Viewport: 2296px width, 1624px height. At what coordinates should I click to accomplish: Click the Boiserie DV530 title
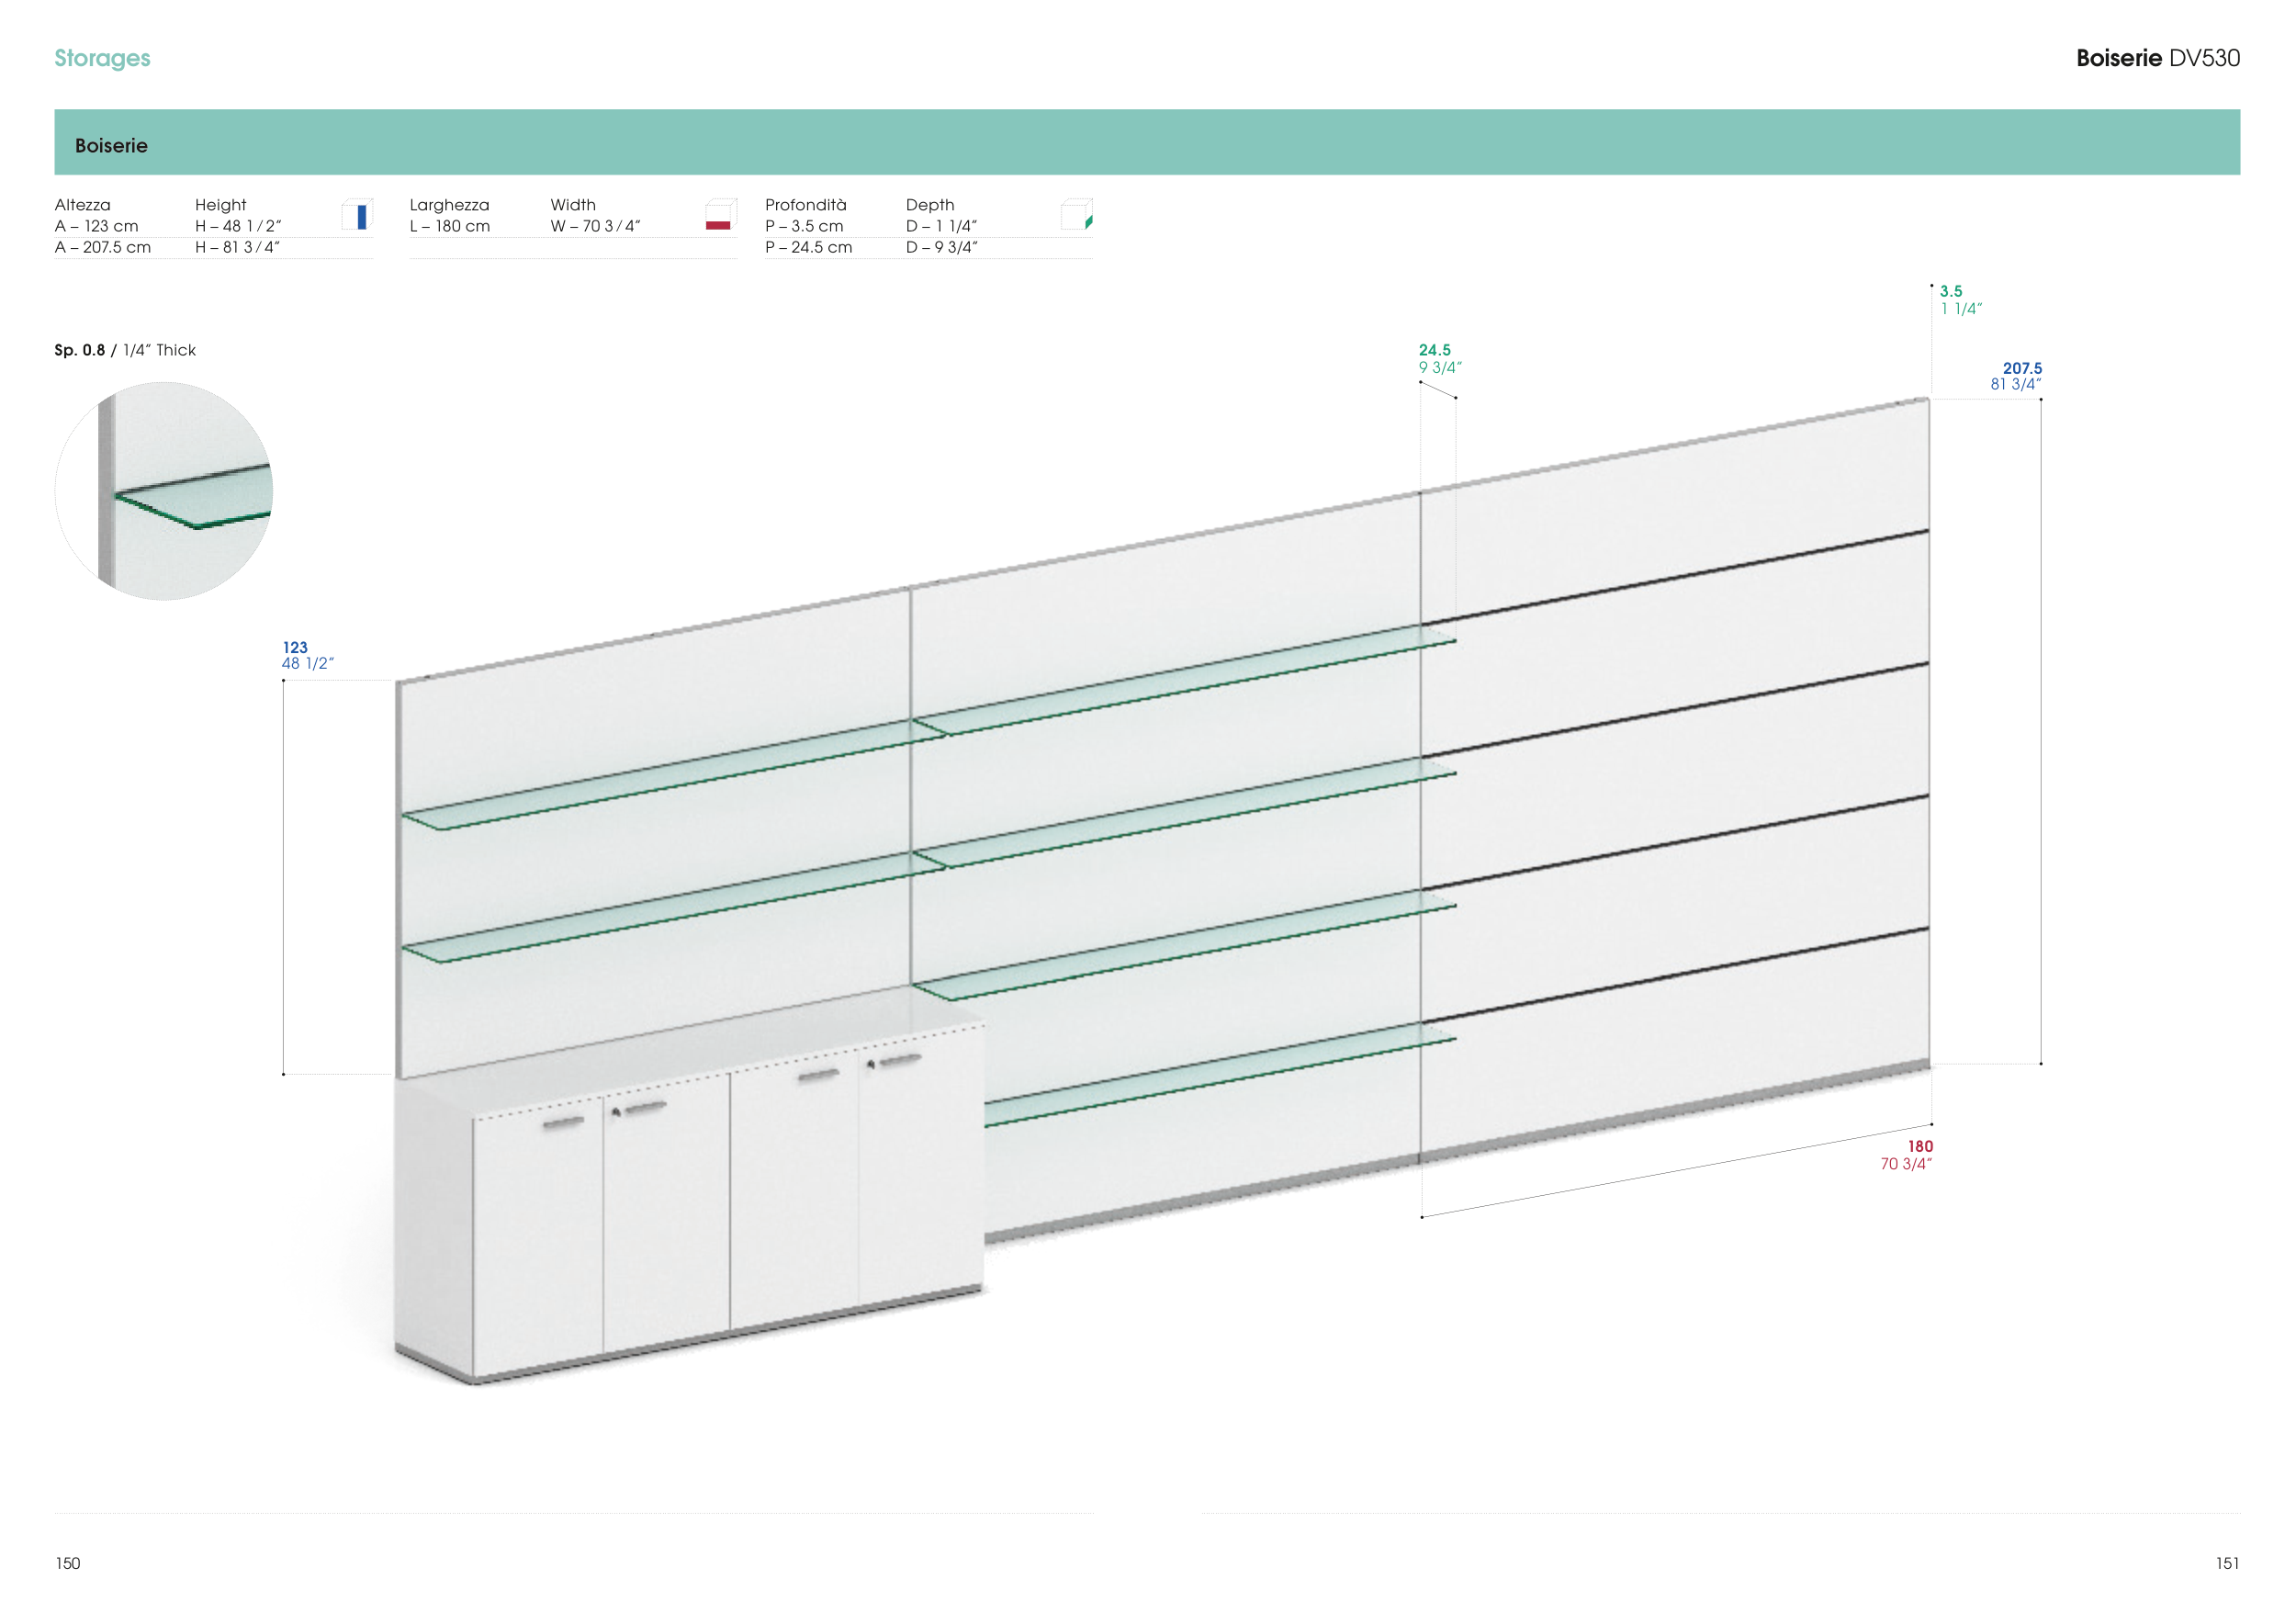[x=2157, y=58]
